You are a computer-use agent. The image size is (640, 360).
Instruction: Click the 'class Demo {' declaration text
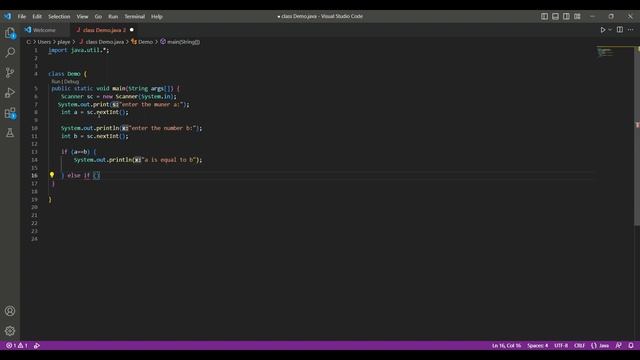pos(67,74)
